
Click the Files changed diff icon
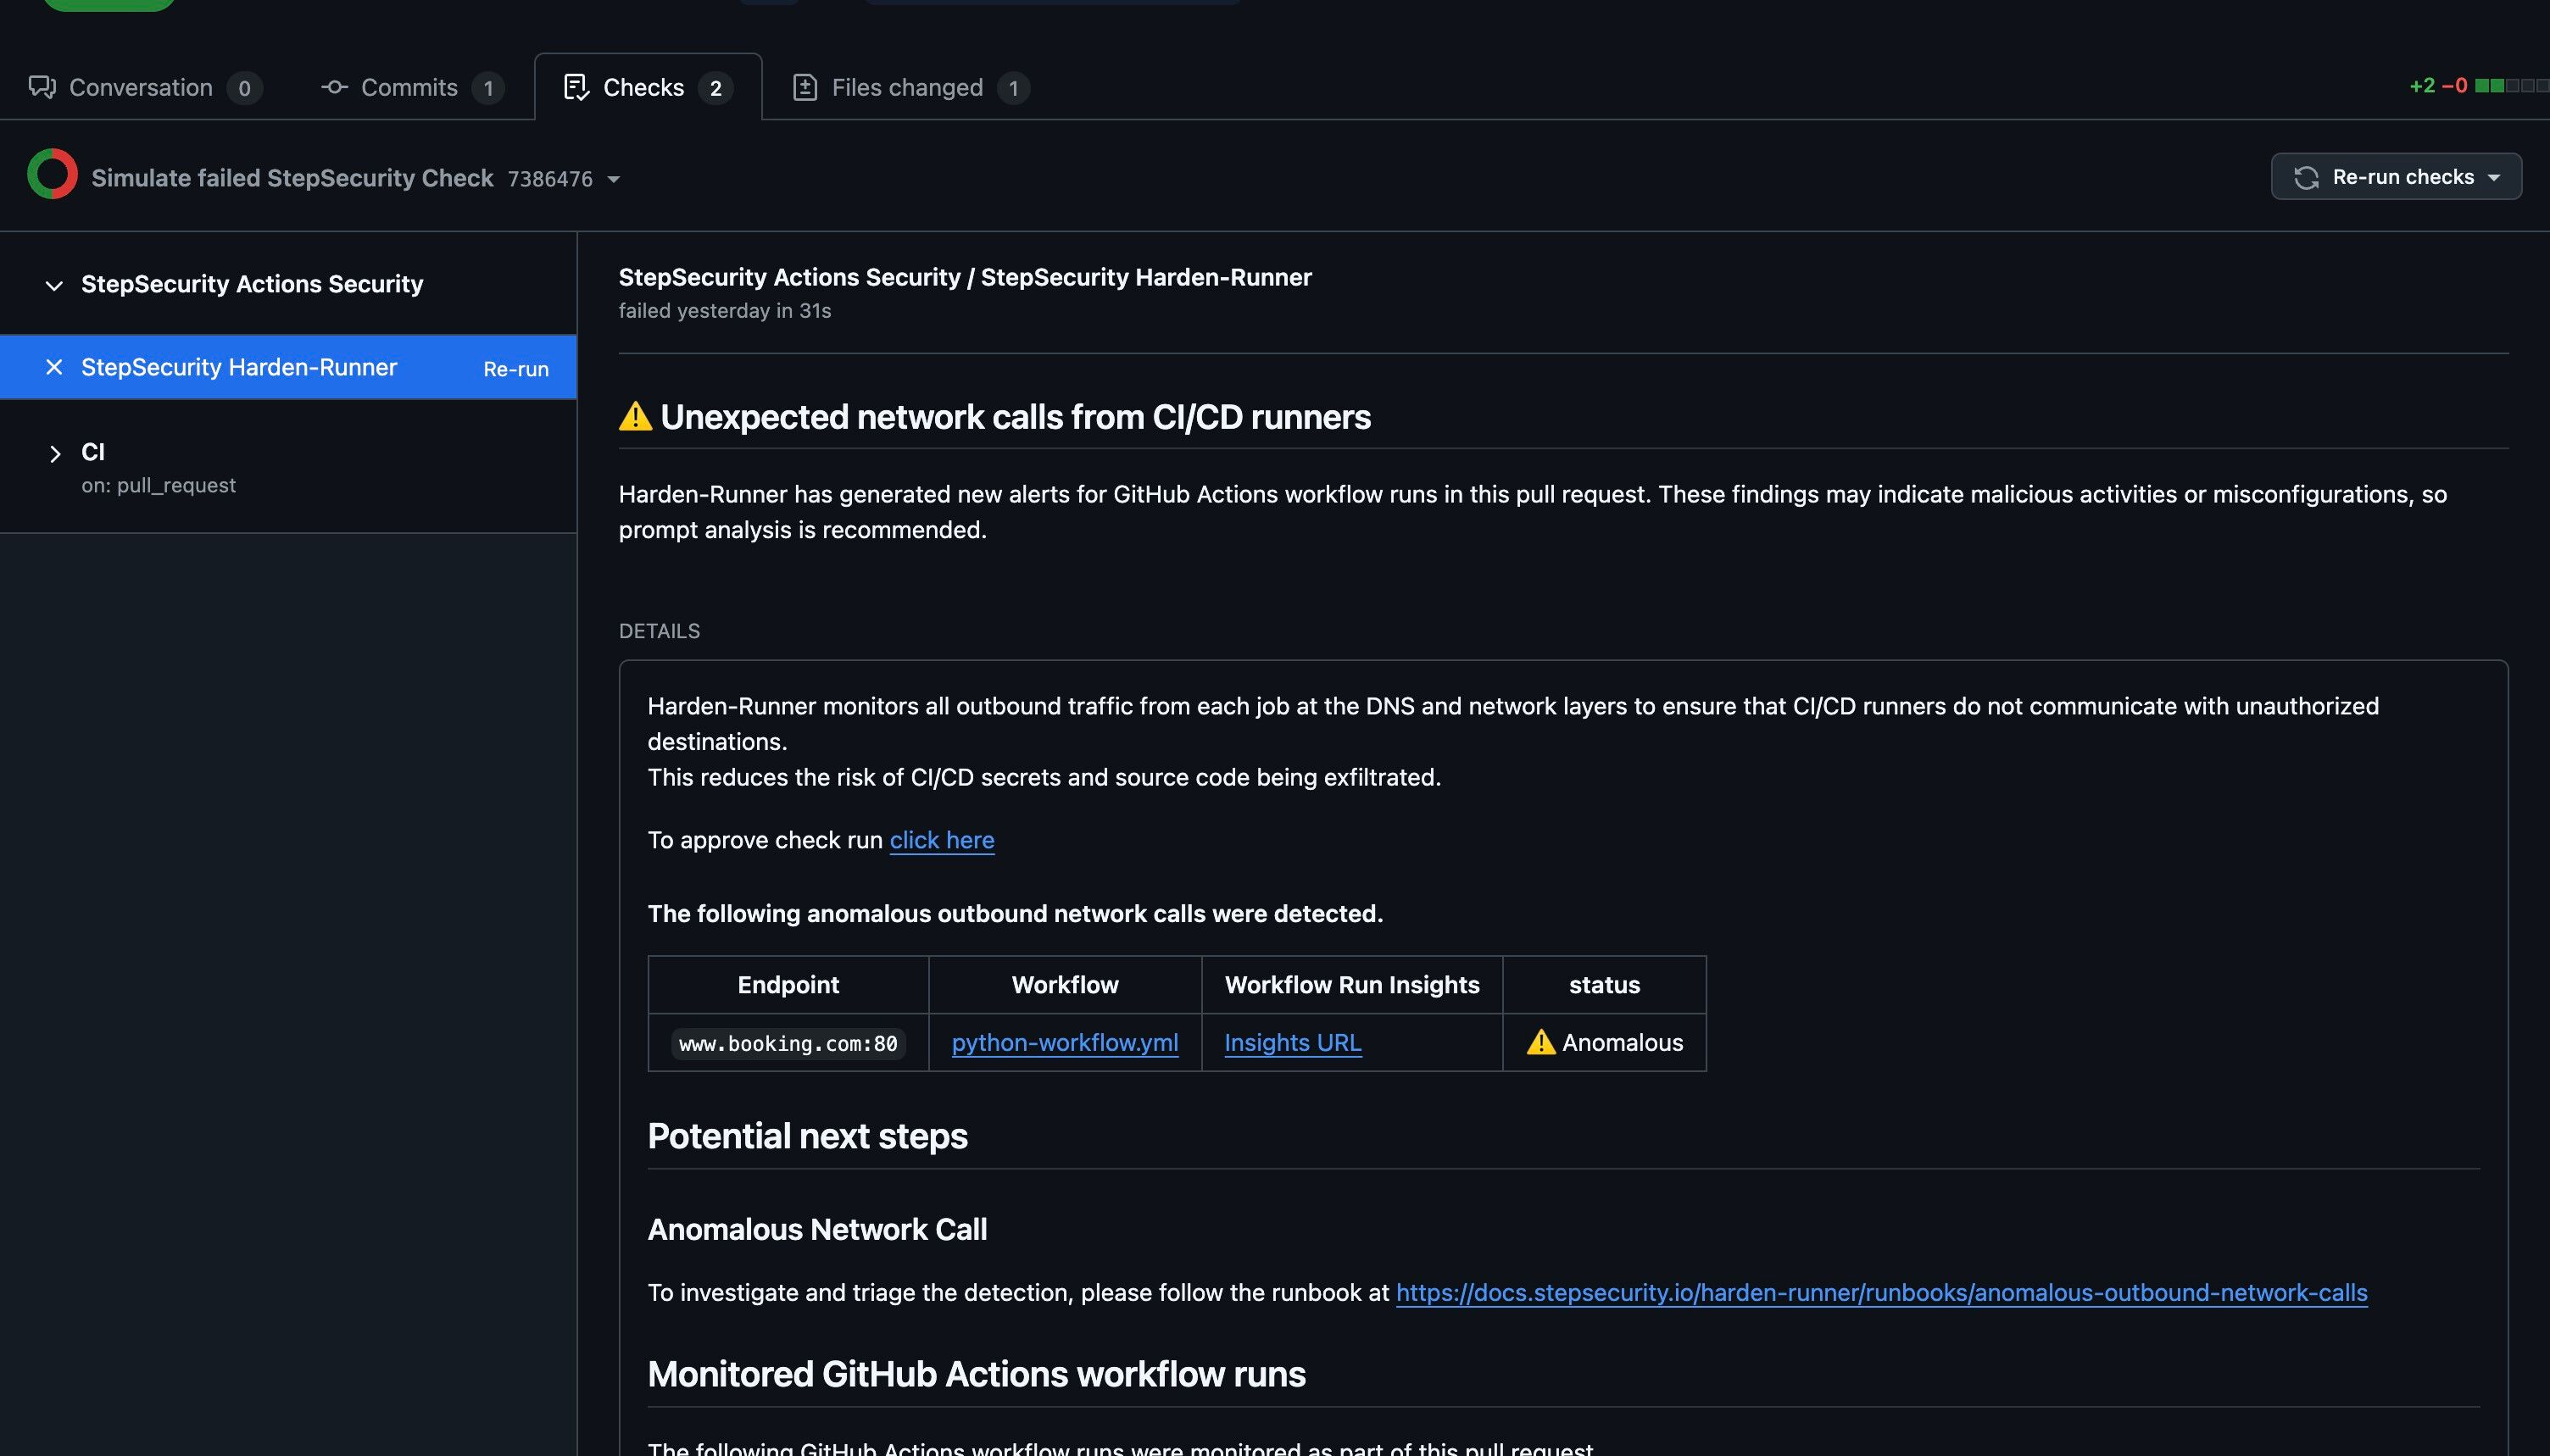click(x=805, y=88)
